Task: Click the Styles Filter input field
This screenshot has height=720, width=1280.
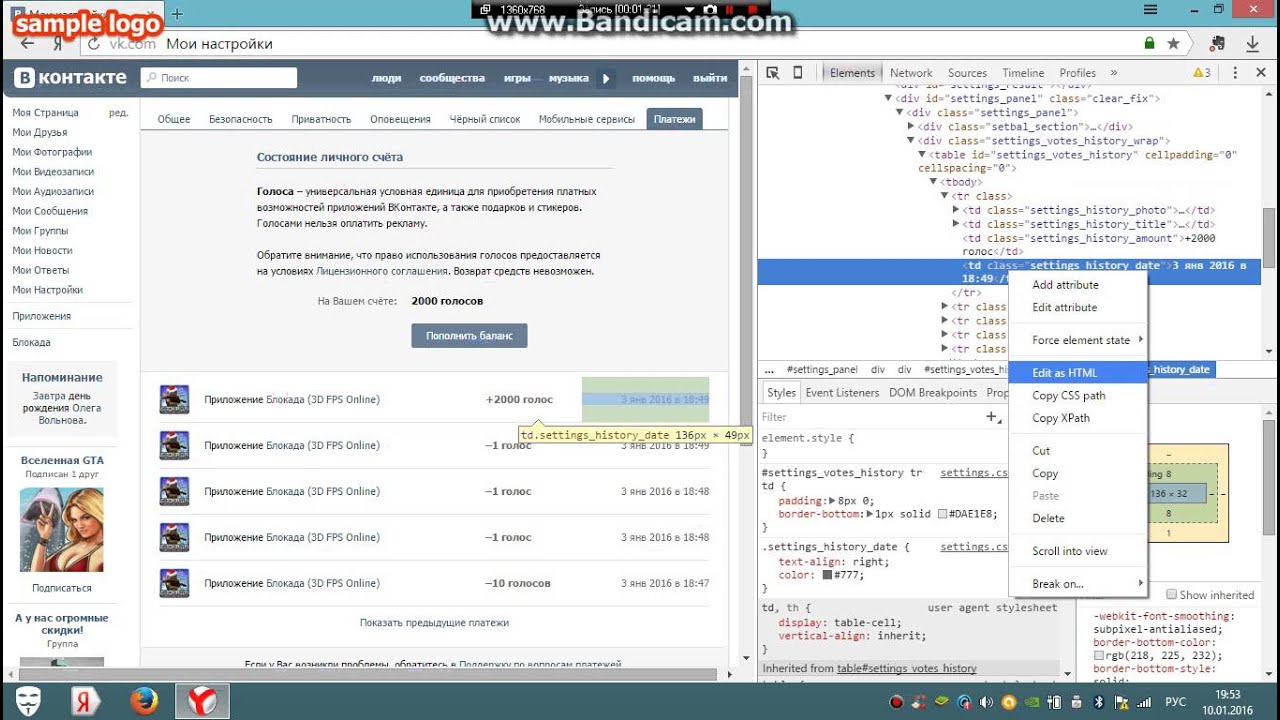Action: 870,417
